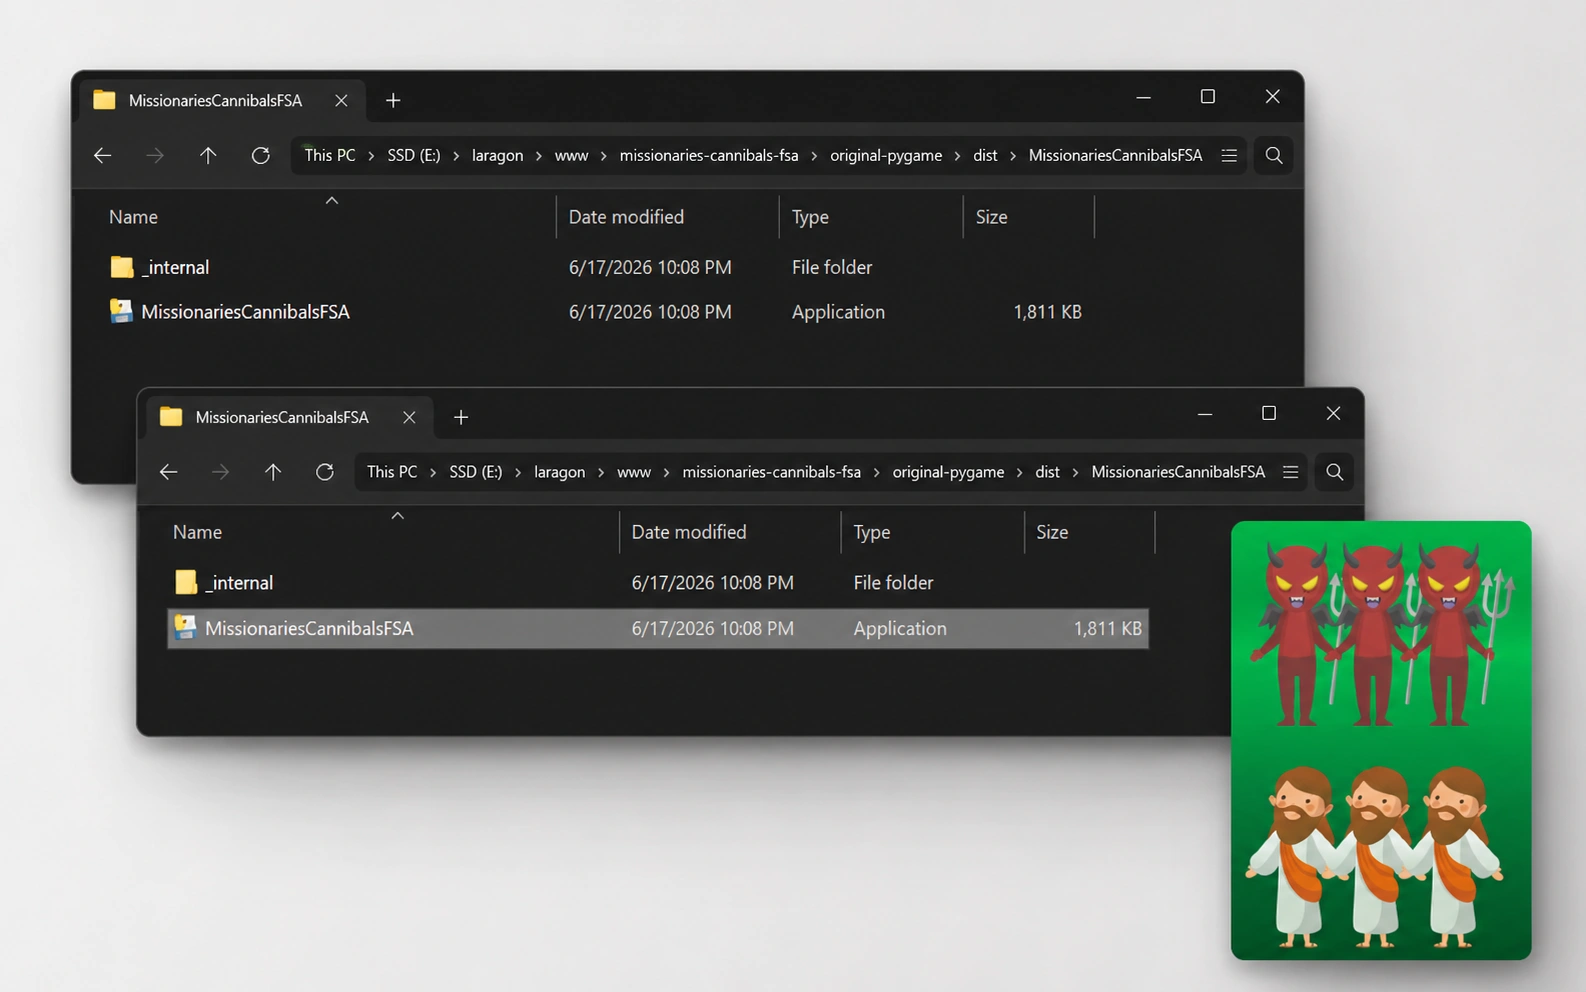Viewport: 1586px width, 992px height.
Task: Expand chevron after This PC in front window
Action: tap(433, 473)
